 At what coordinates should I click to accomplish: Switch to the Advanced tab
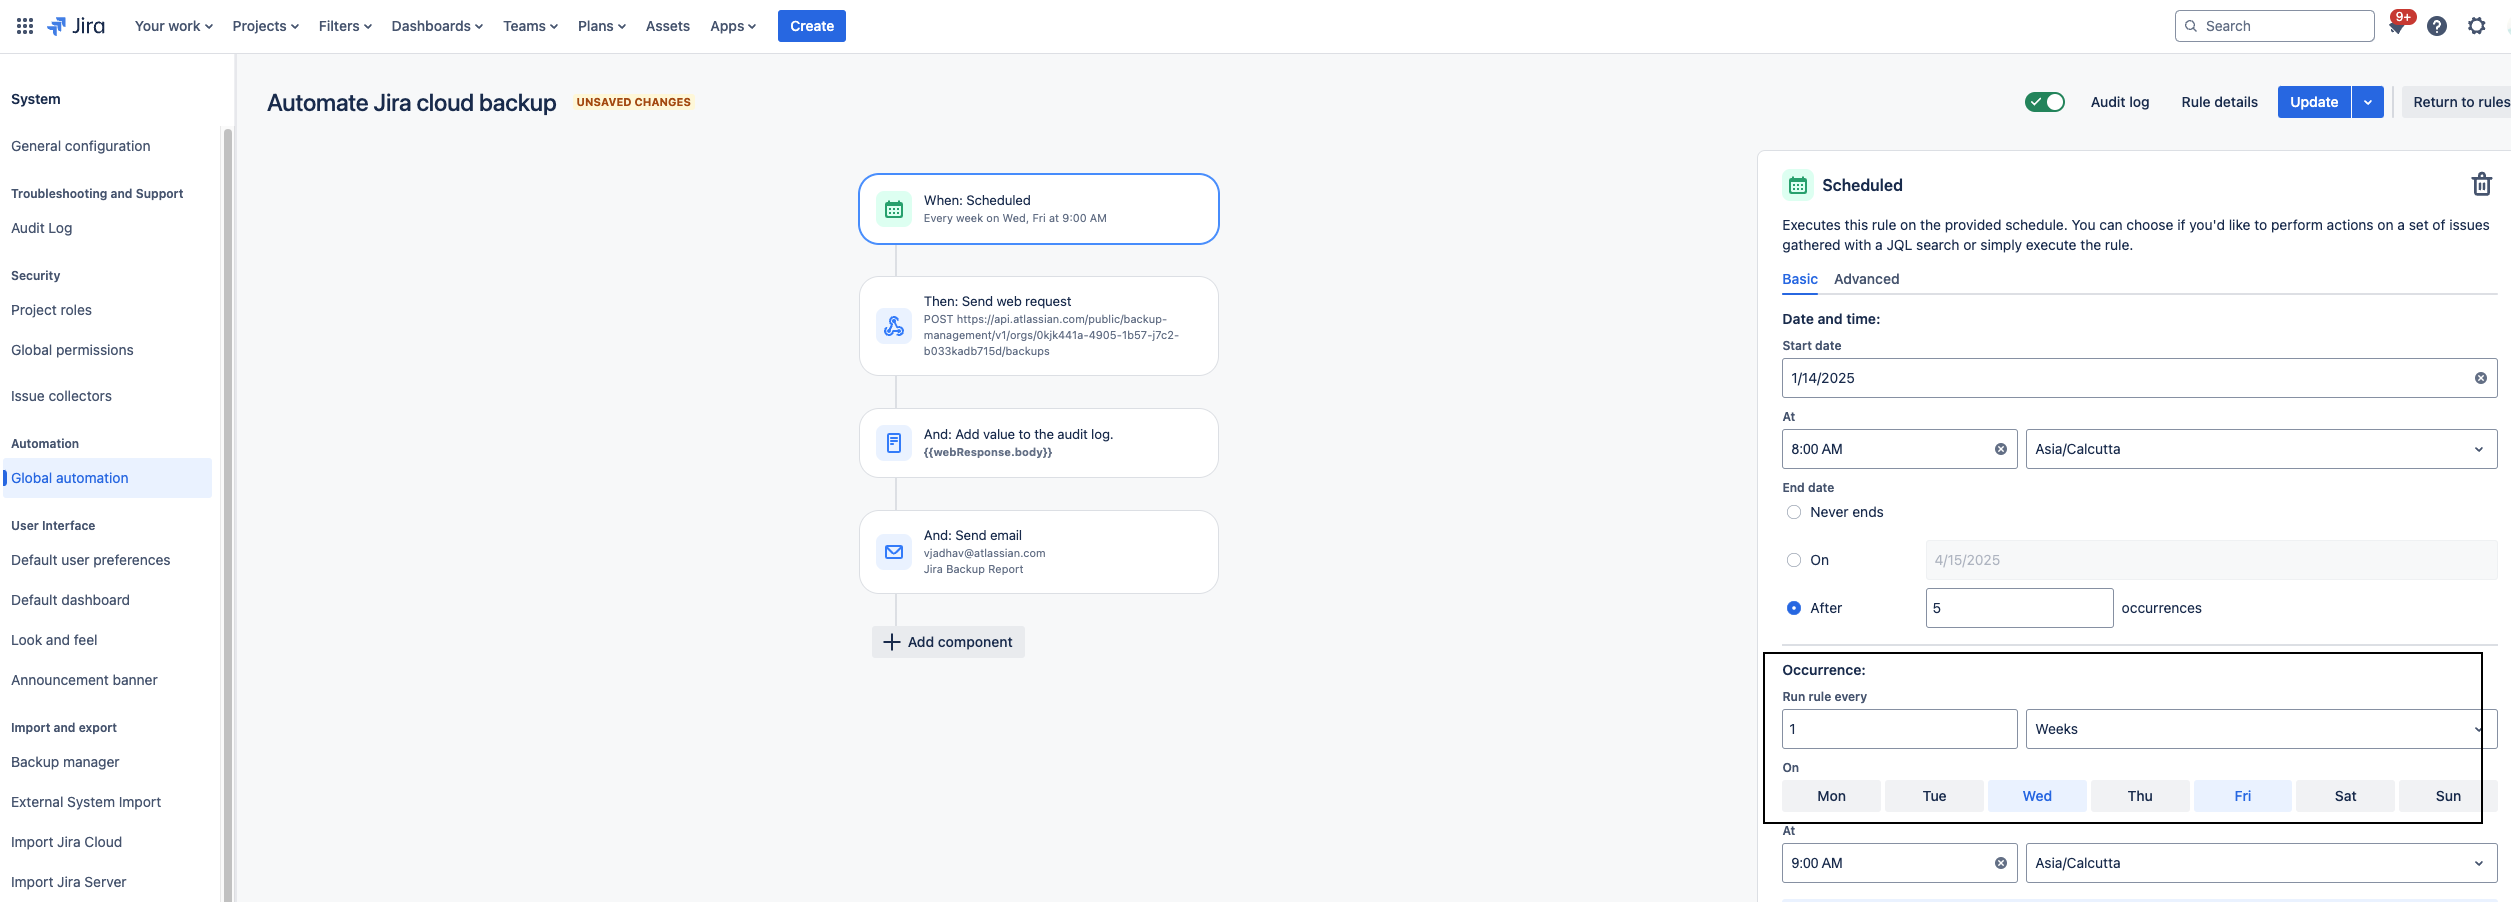click(x=1866, y=279)
